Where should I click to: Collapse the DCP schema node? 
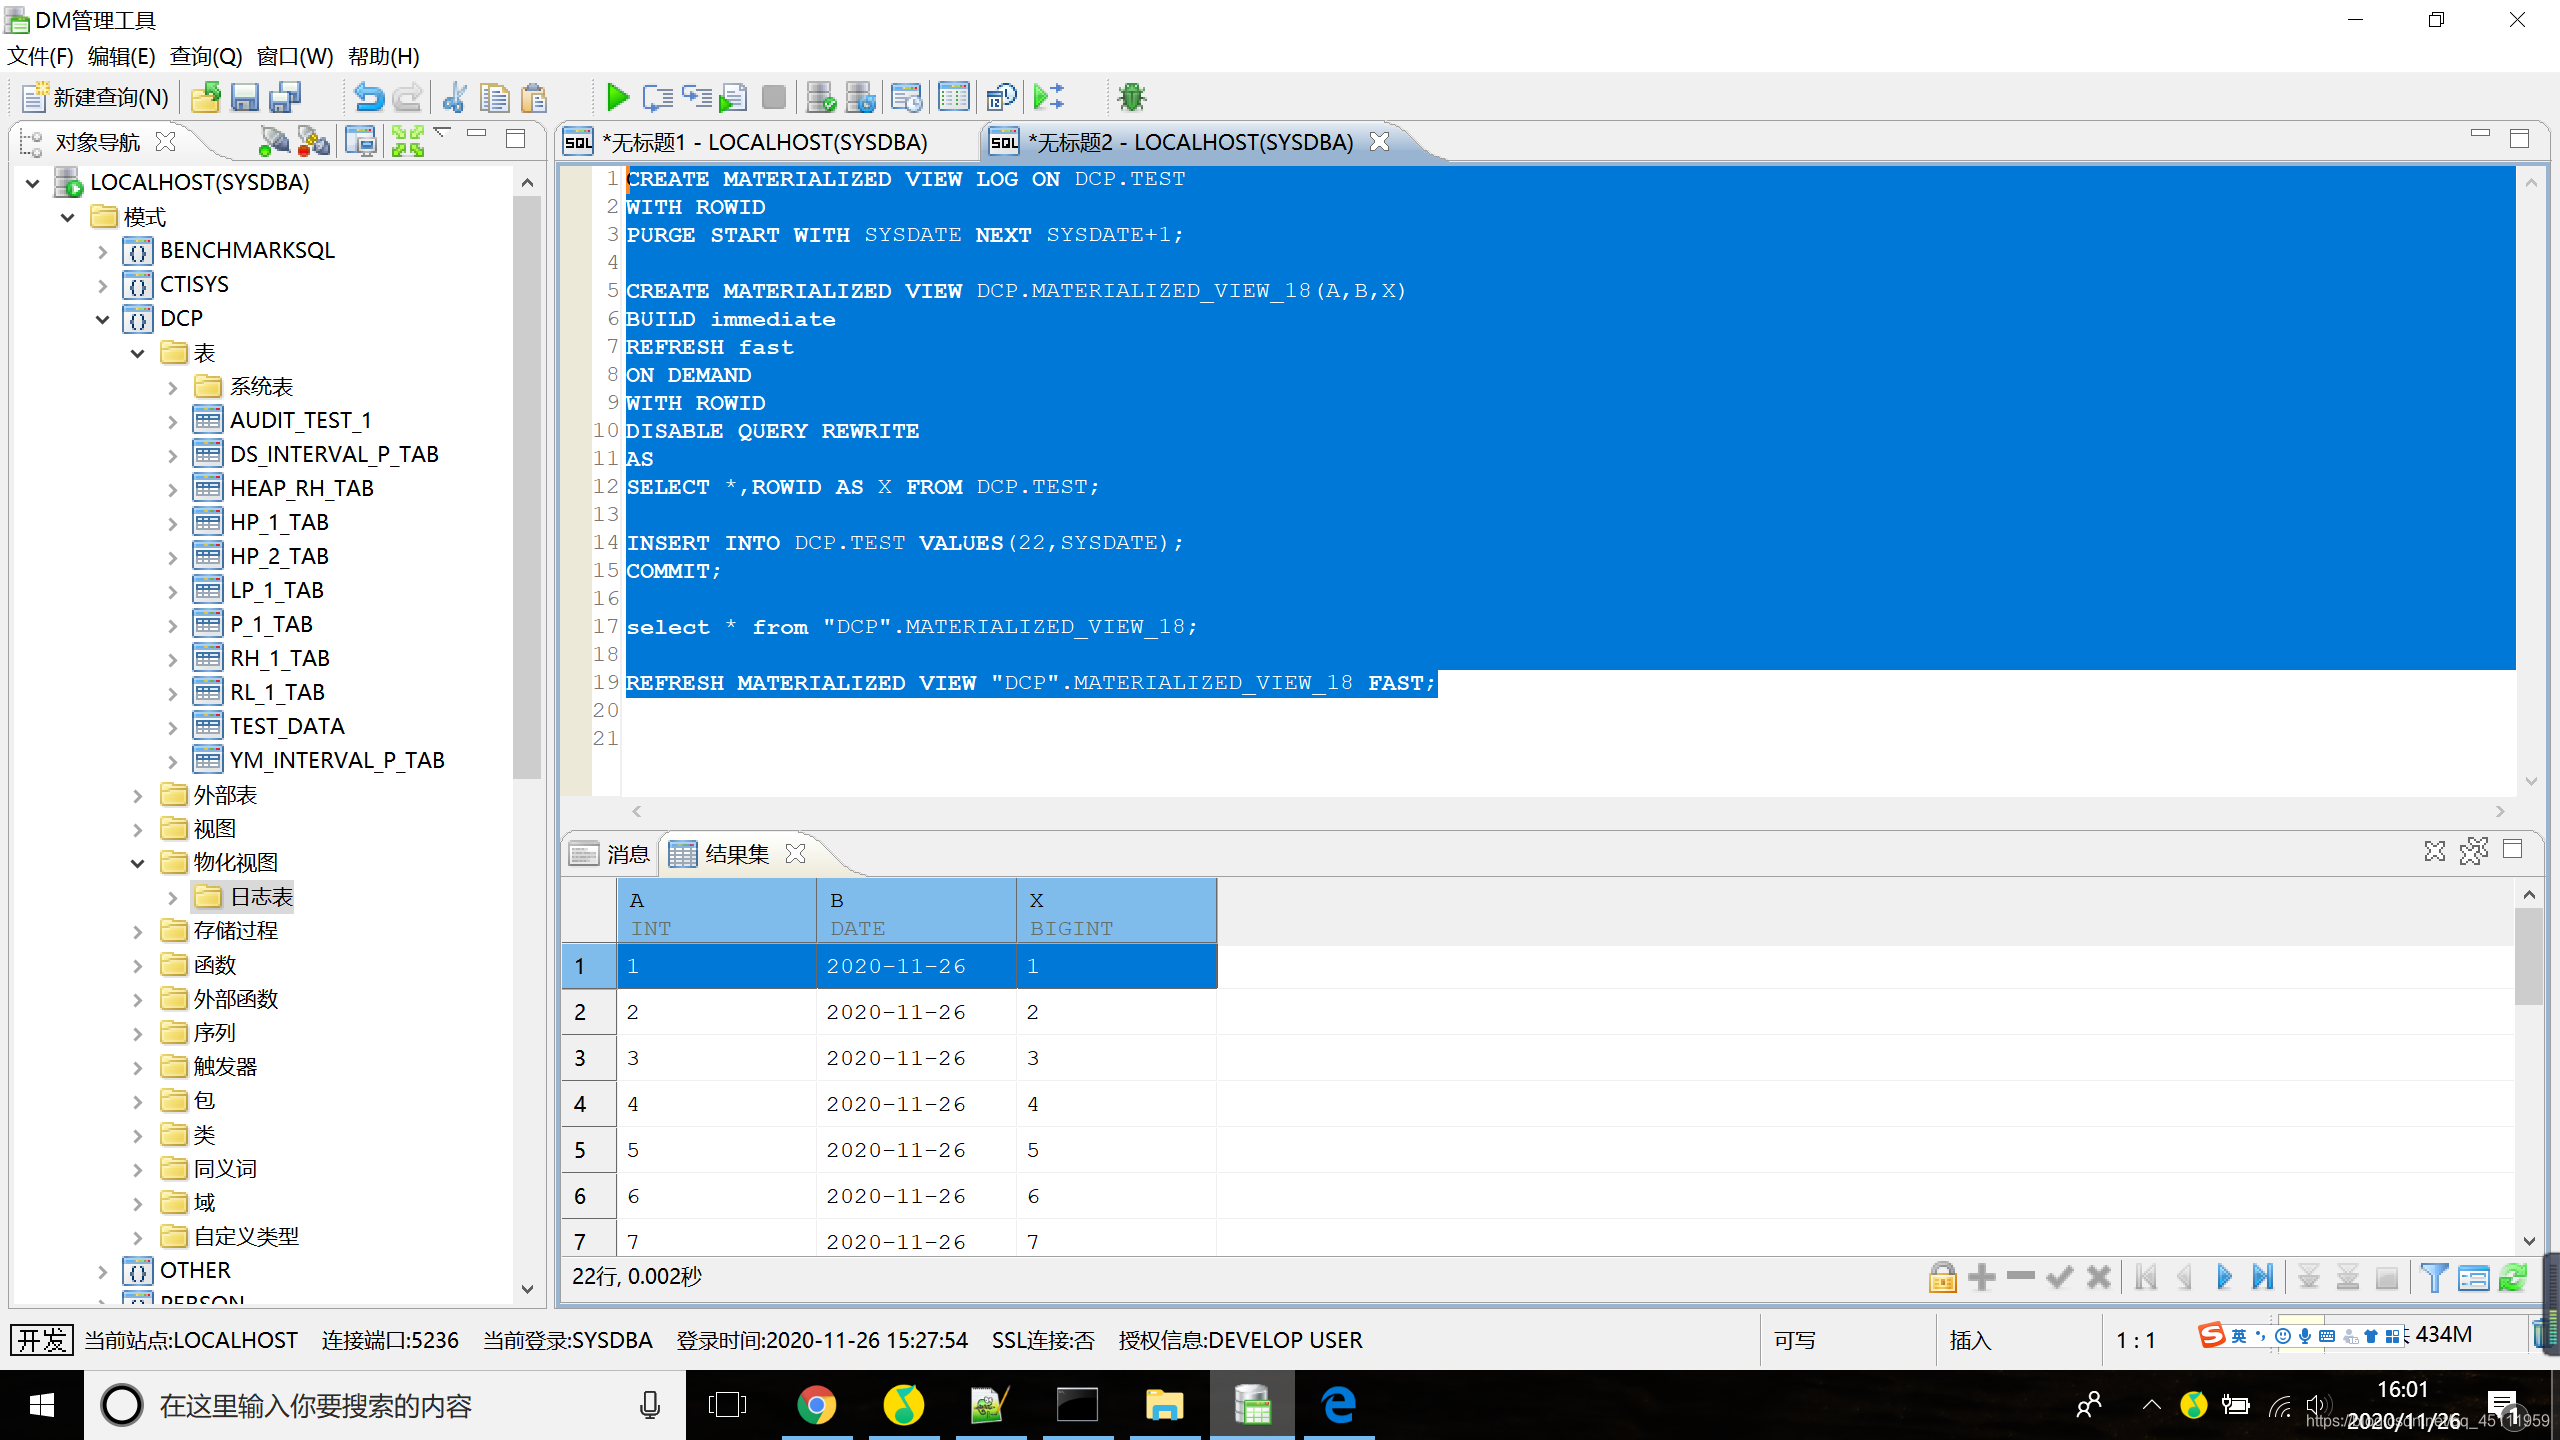pyautogui.click(x=102, y=319)
